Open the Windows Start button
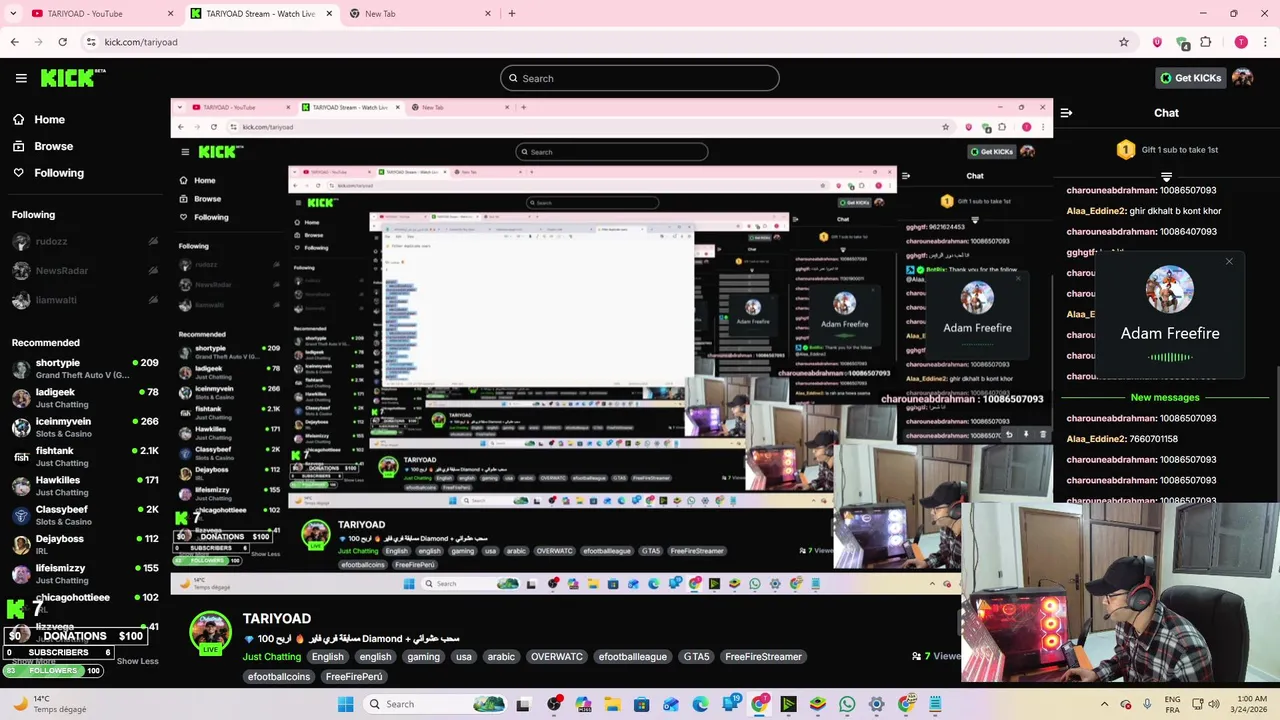 pyautogui.click(x=346, y=704)
